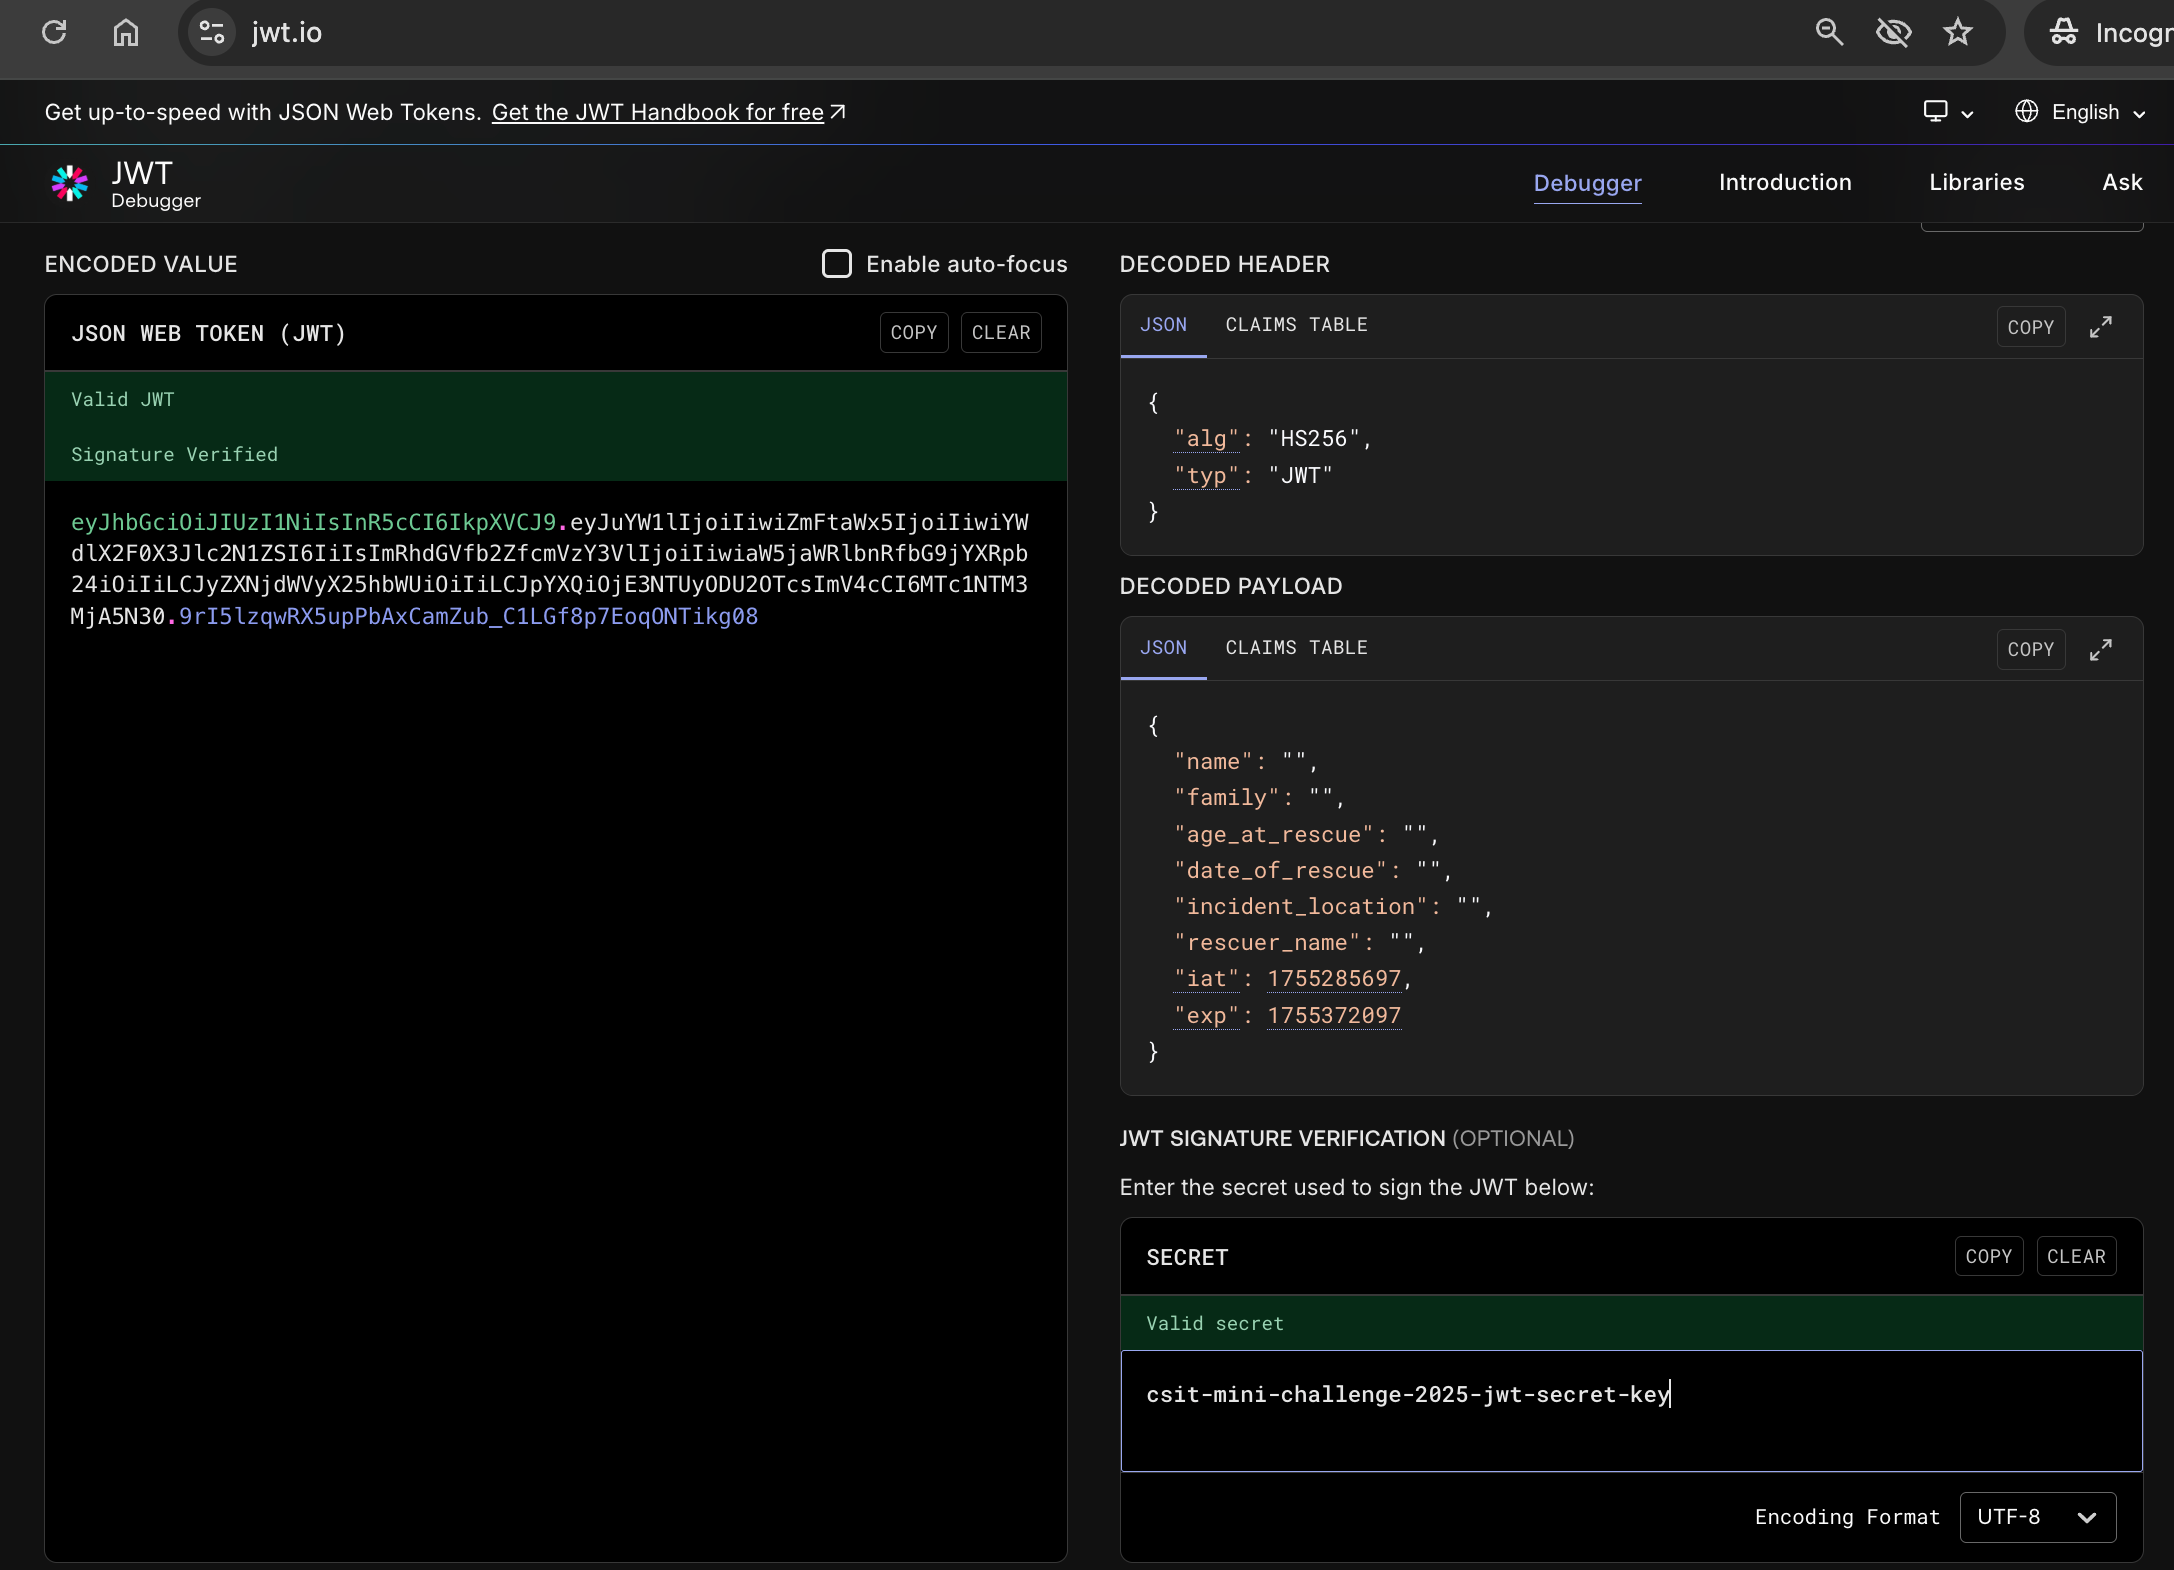This screenshot has width=2174, height=1570.
Task: Reload the jwt.io page
Action: tap(54, 32)
